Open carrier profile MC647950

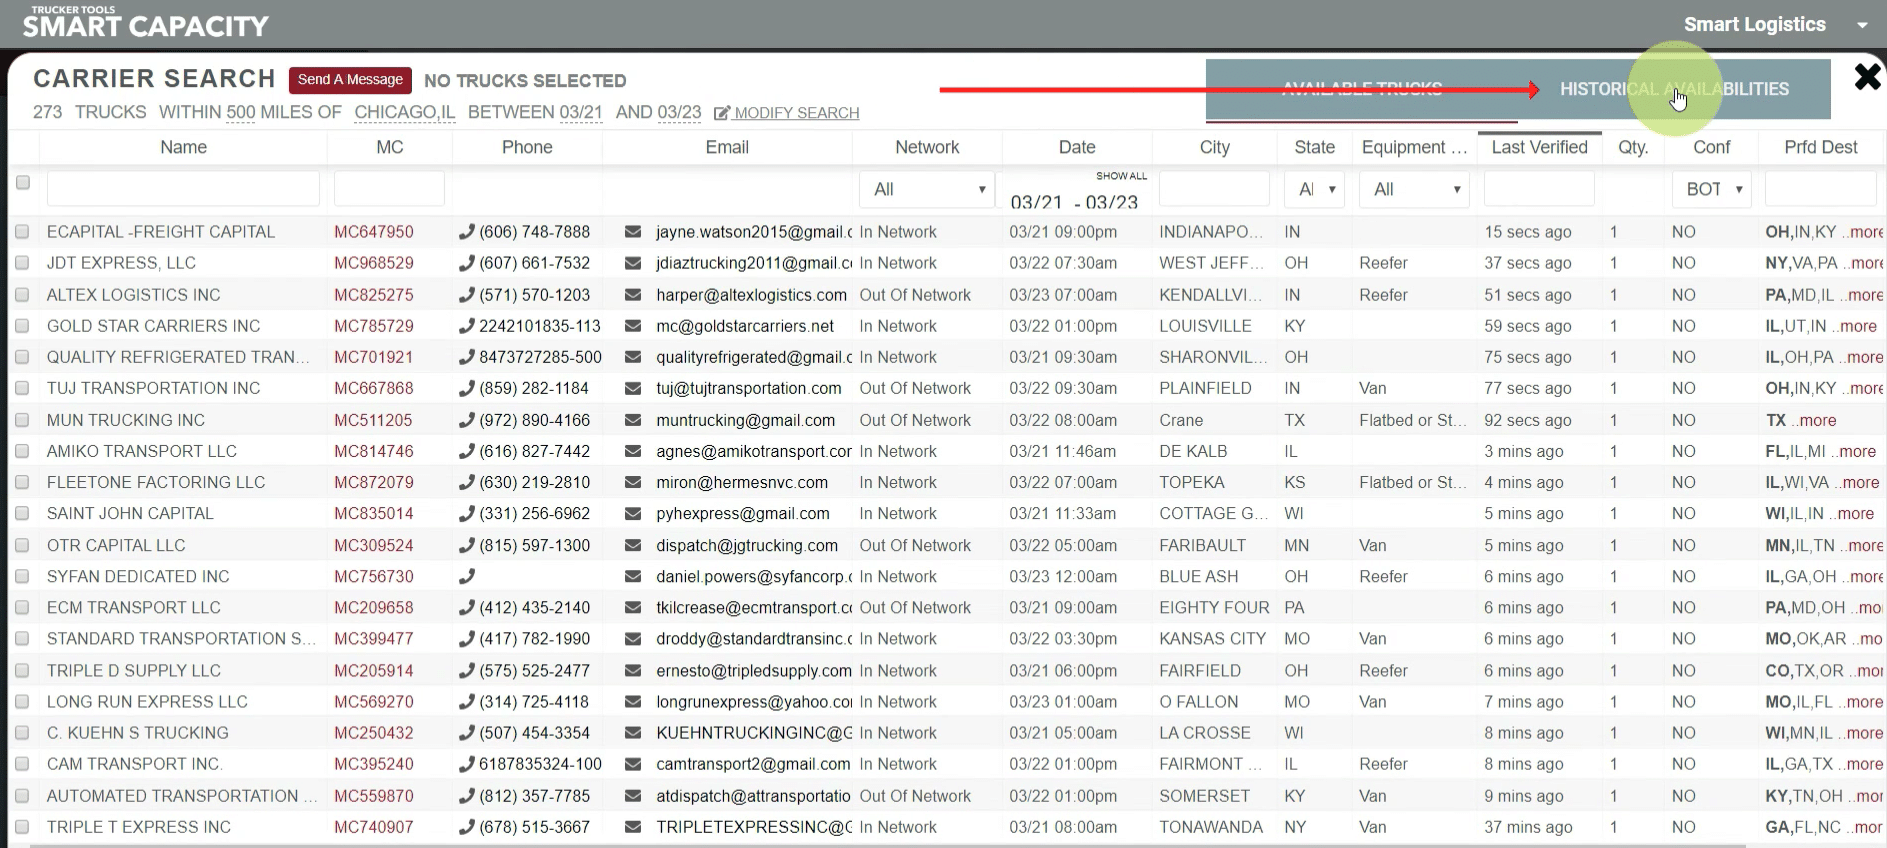coord(374,232)
